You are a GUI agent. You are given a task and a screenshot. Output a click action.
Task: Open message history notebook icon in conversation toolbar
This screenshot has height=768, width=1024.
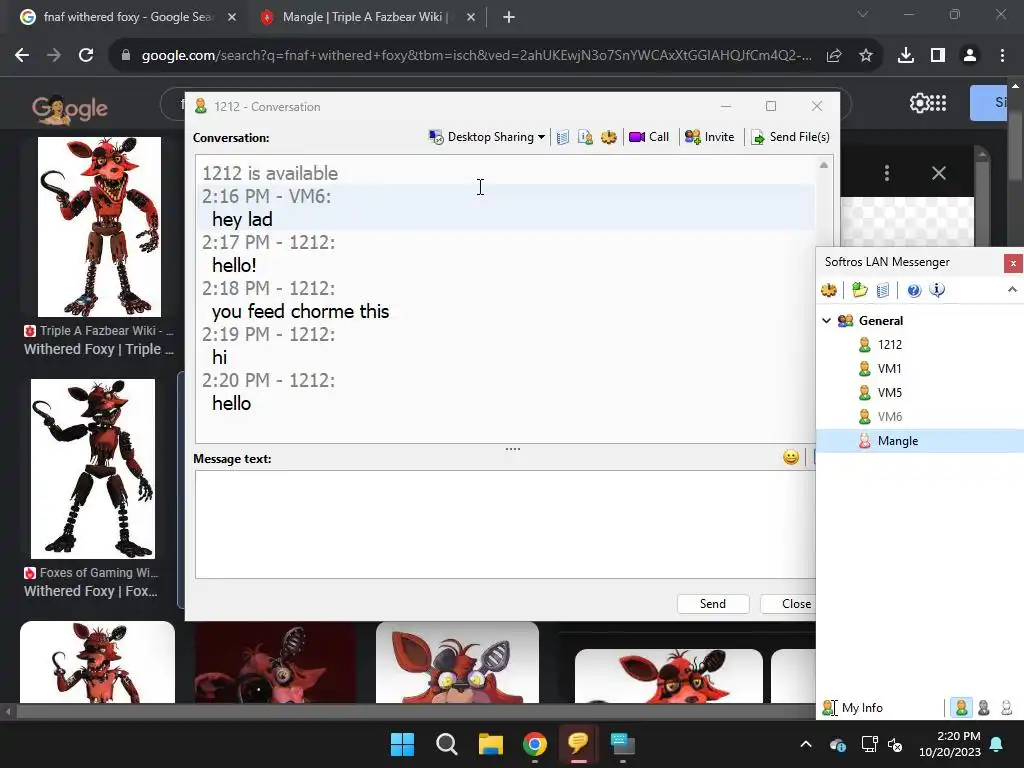(x=563, y=137)
